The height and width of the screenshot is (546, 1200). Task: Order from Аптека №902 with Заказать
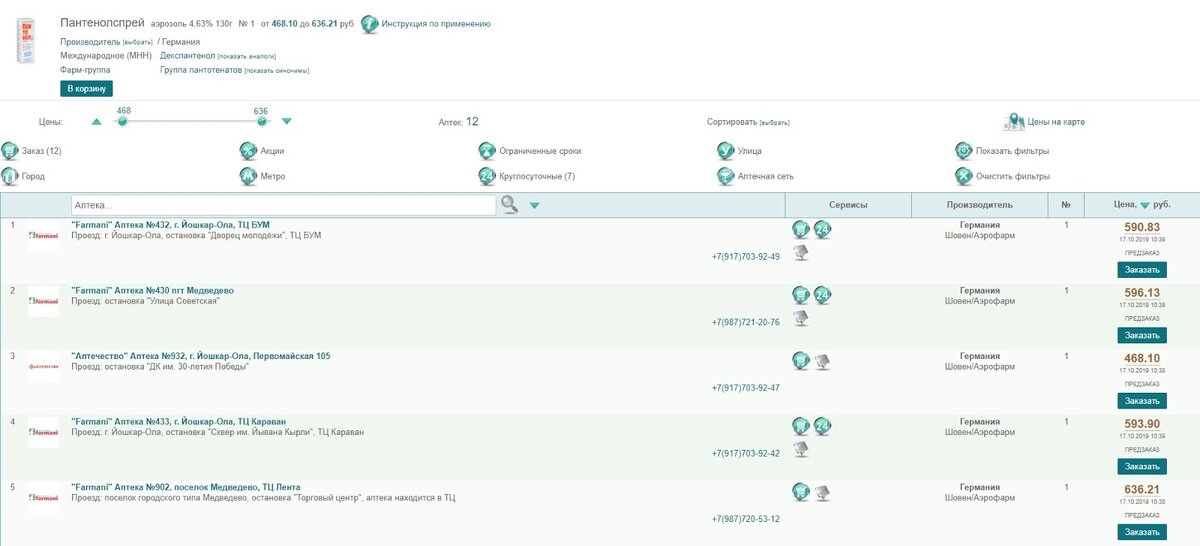point(1141,532)
